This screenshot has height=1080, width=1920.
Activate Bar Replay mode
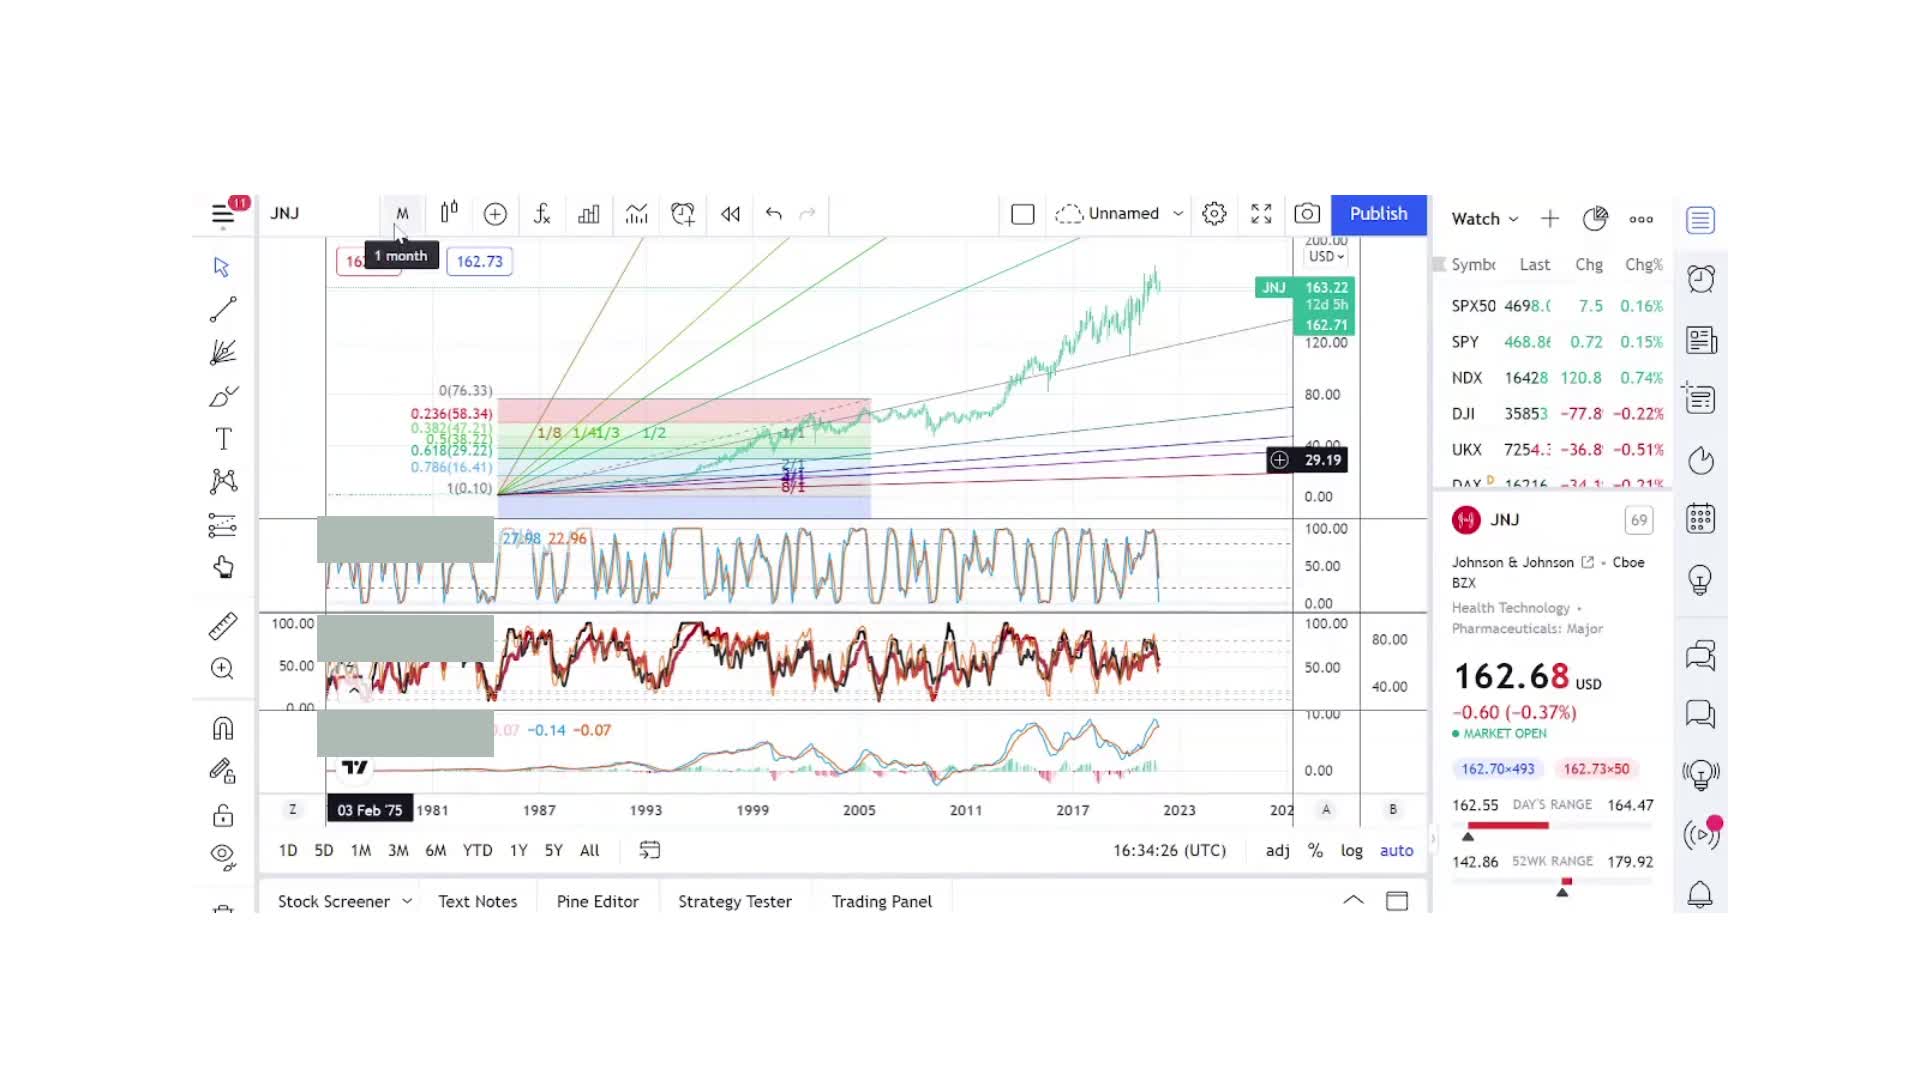click(729, 214)
